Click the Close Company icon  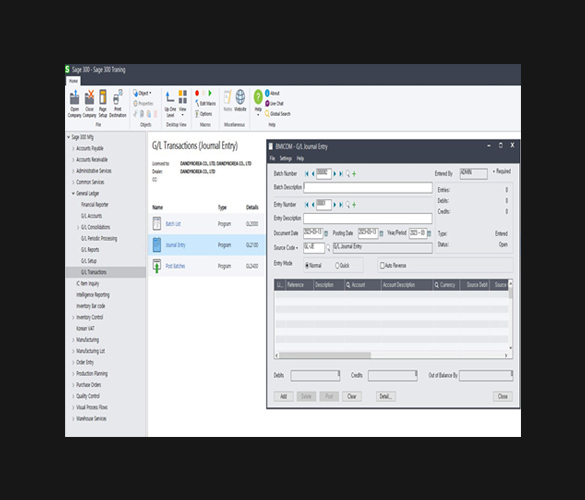(x=89, y=98)
